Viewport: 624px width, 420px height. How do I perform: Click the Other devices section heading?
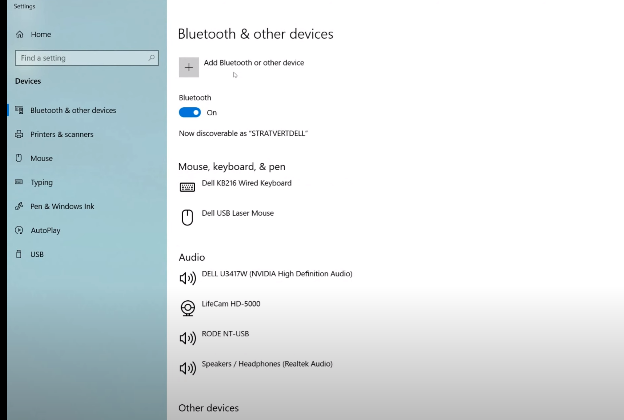209,408
